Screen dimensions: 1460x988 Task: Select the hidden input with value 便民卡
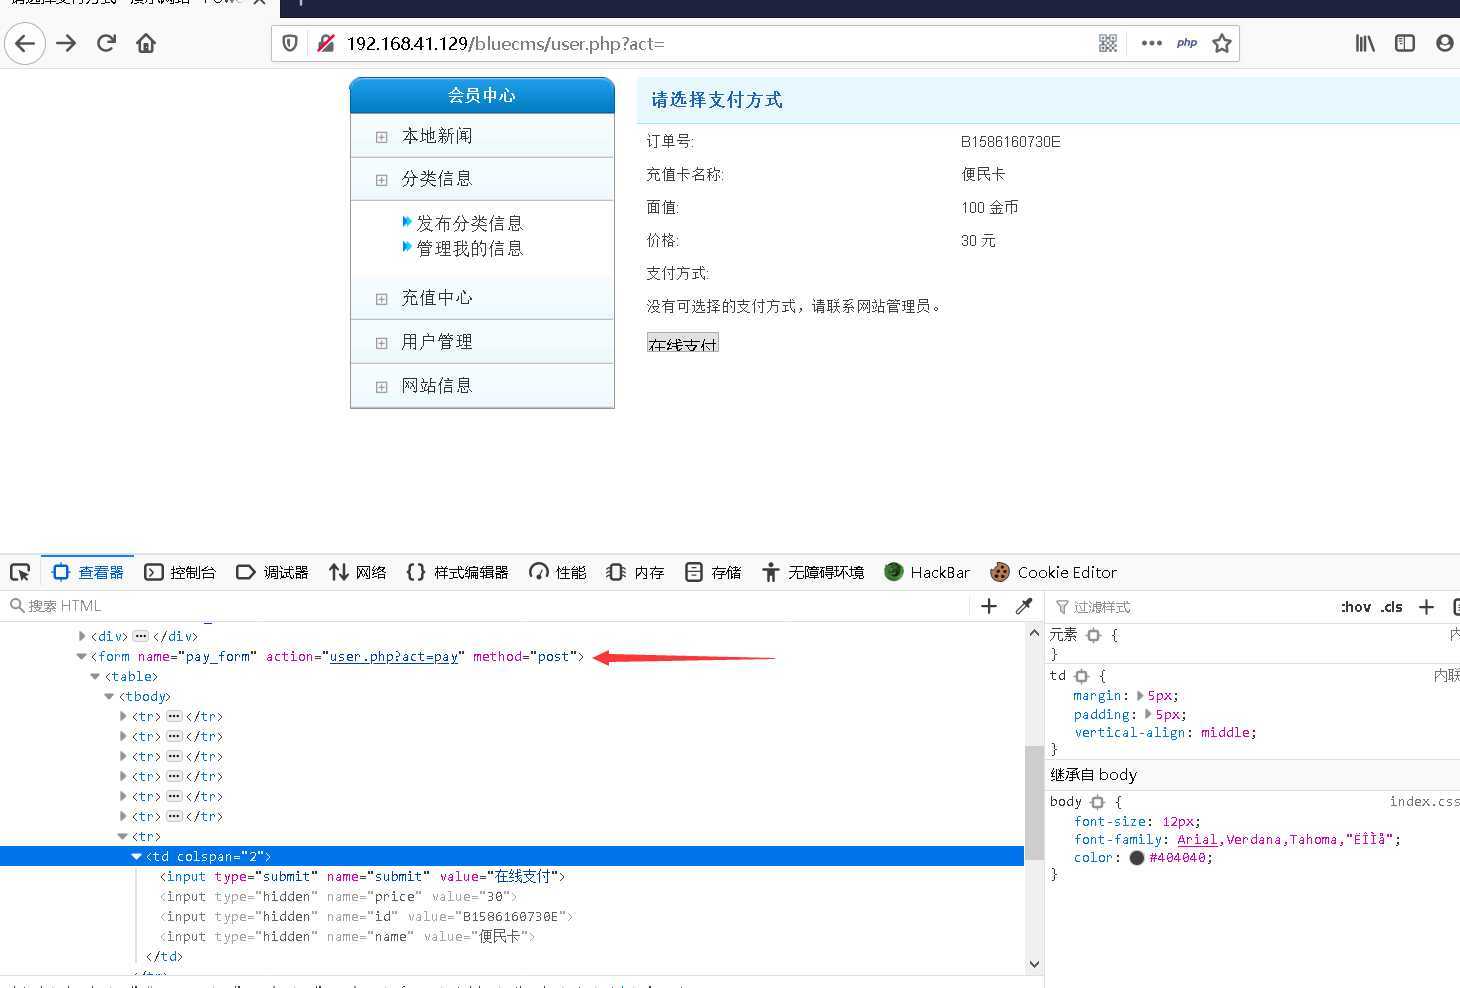[348, 937]
